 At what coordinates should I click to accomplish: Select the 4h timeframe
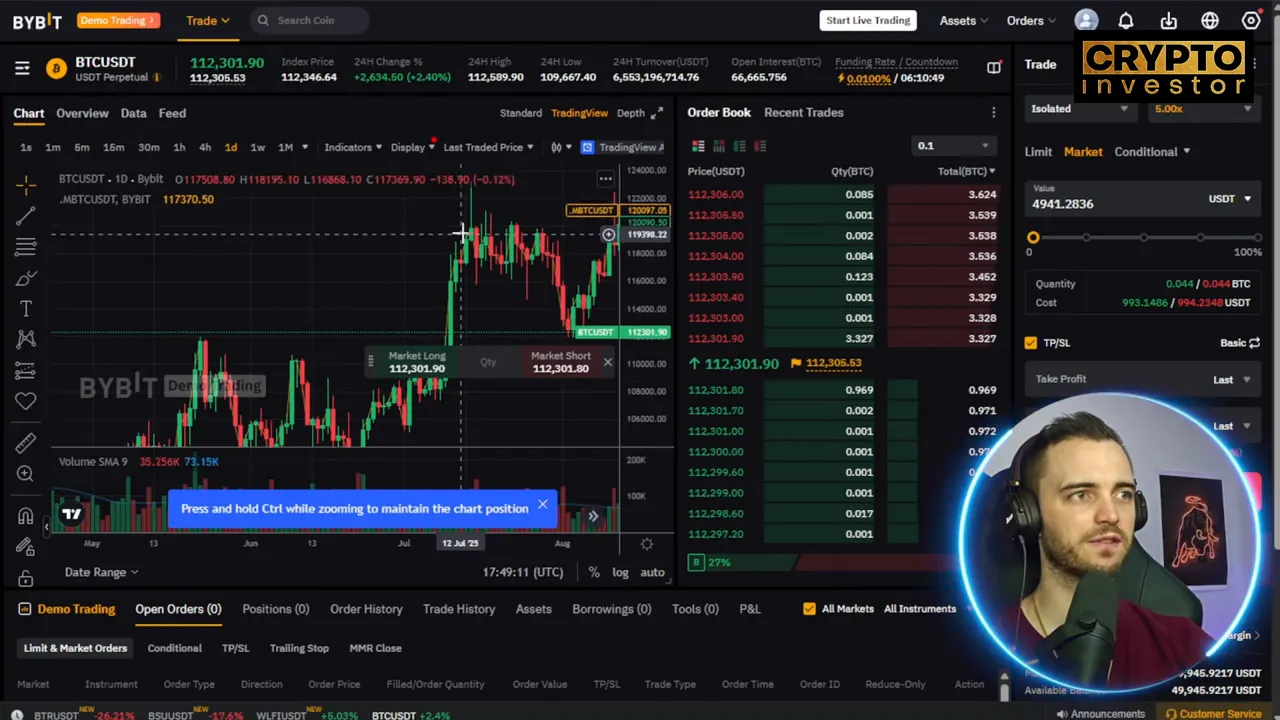205,147
